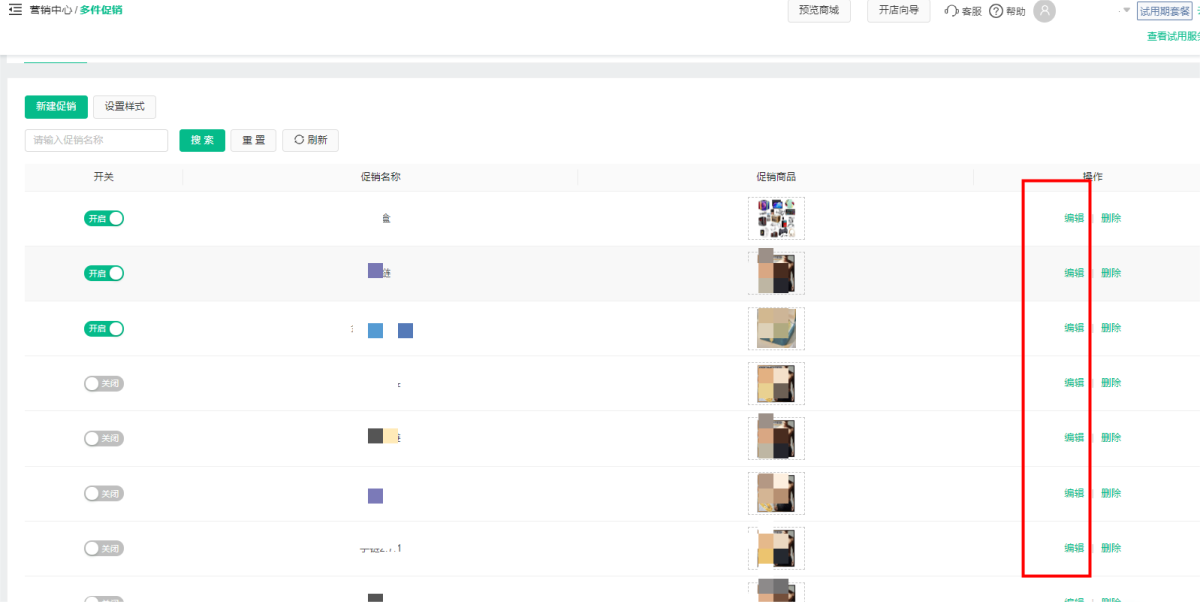
Task: Open the first row's promotion product thumbnail
Action: click(776, 218)
